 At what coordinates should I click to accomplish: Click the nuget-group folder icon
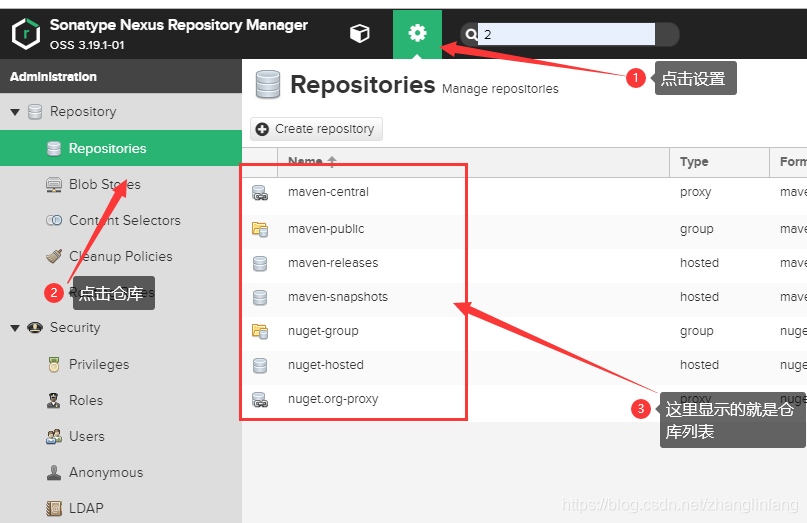[x=260, y=332]
